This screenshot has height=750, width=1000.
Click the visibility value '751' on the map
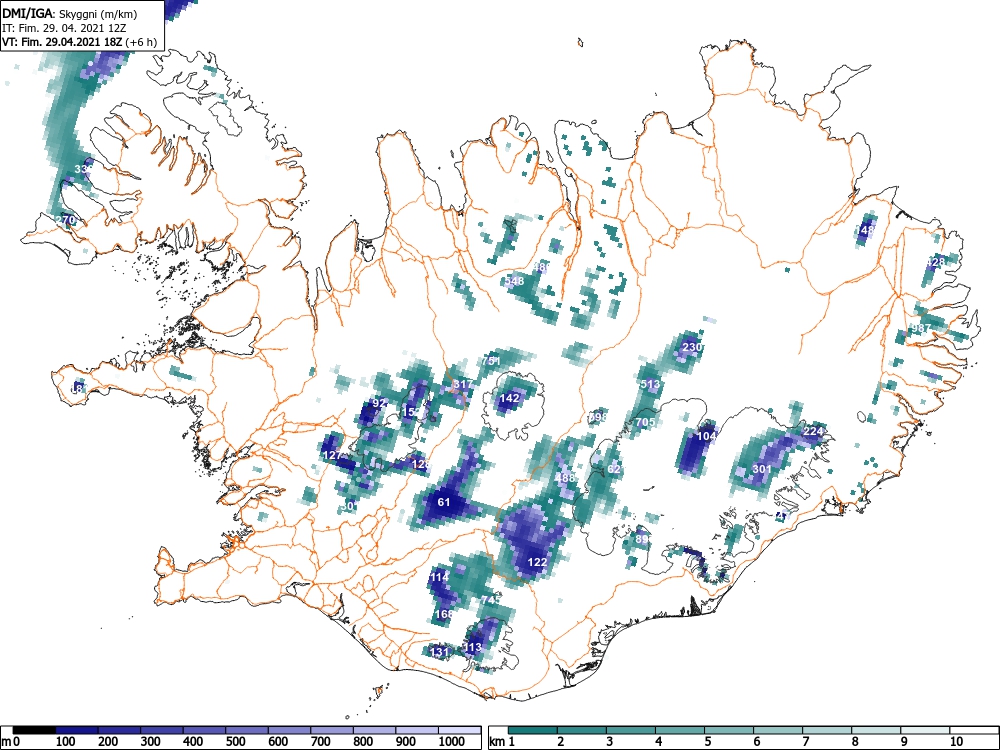(491, 361)
